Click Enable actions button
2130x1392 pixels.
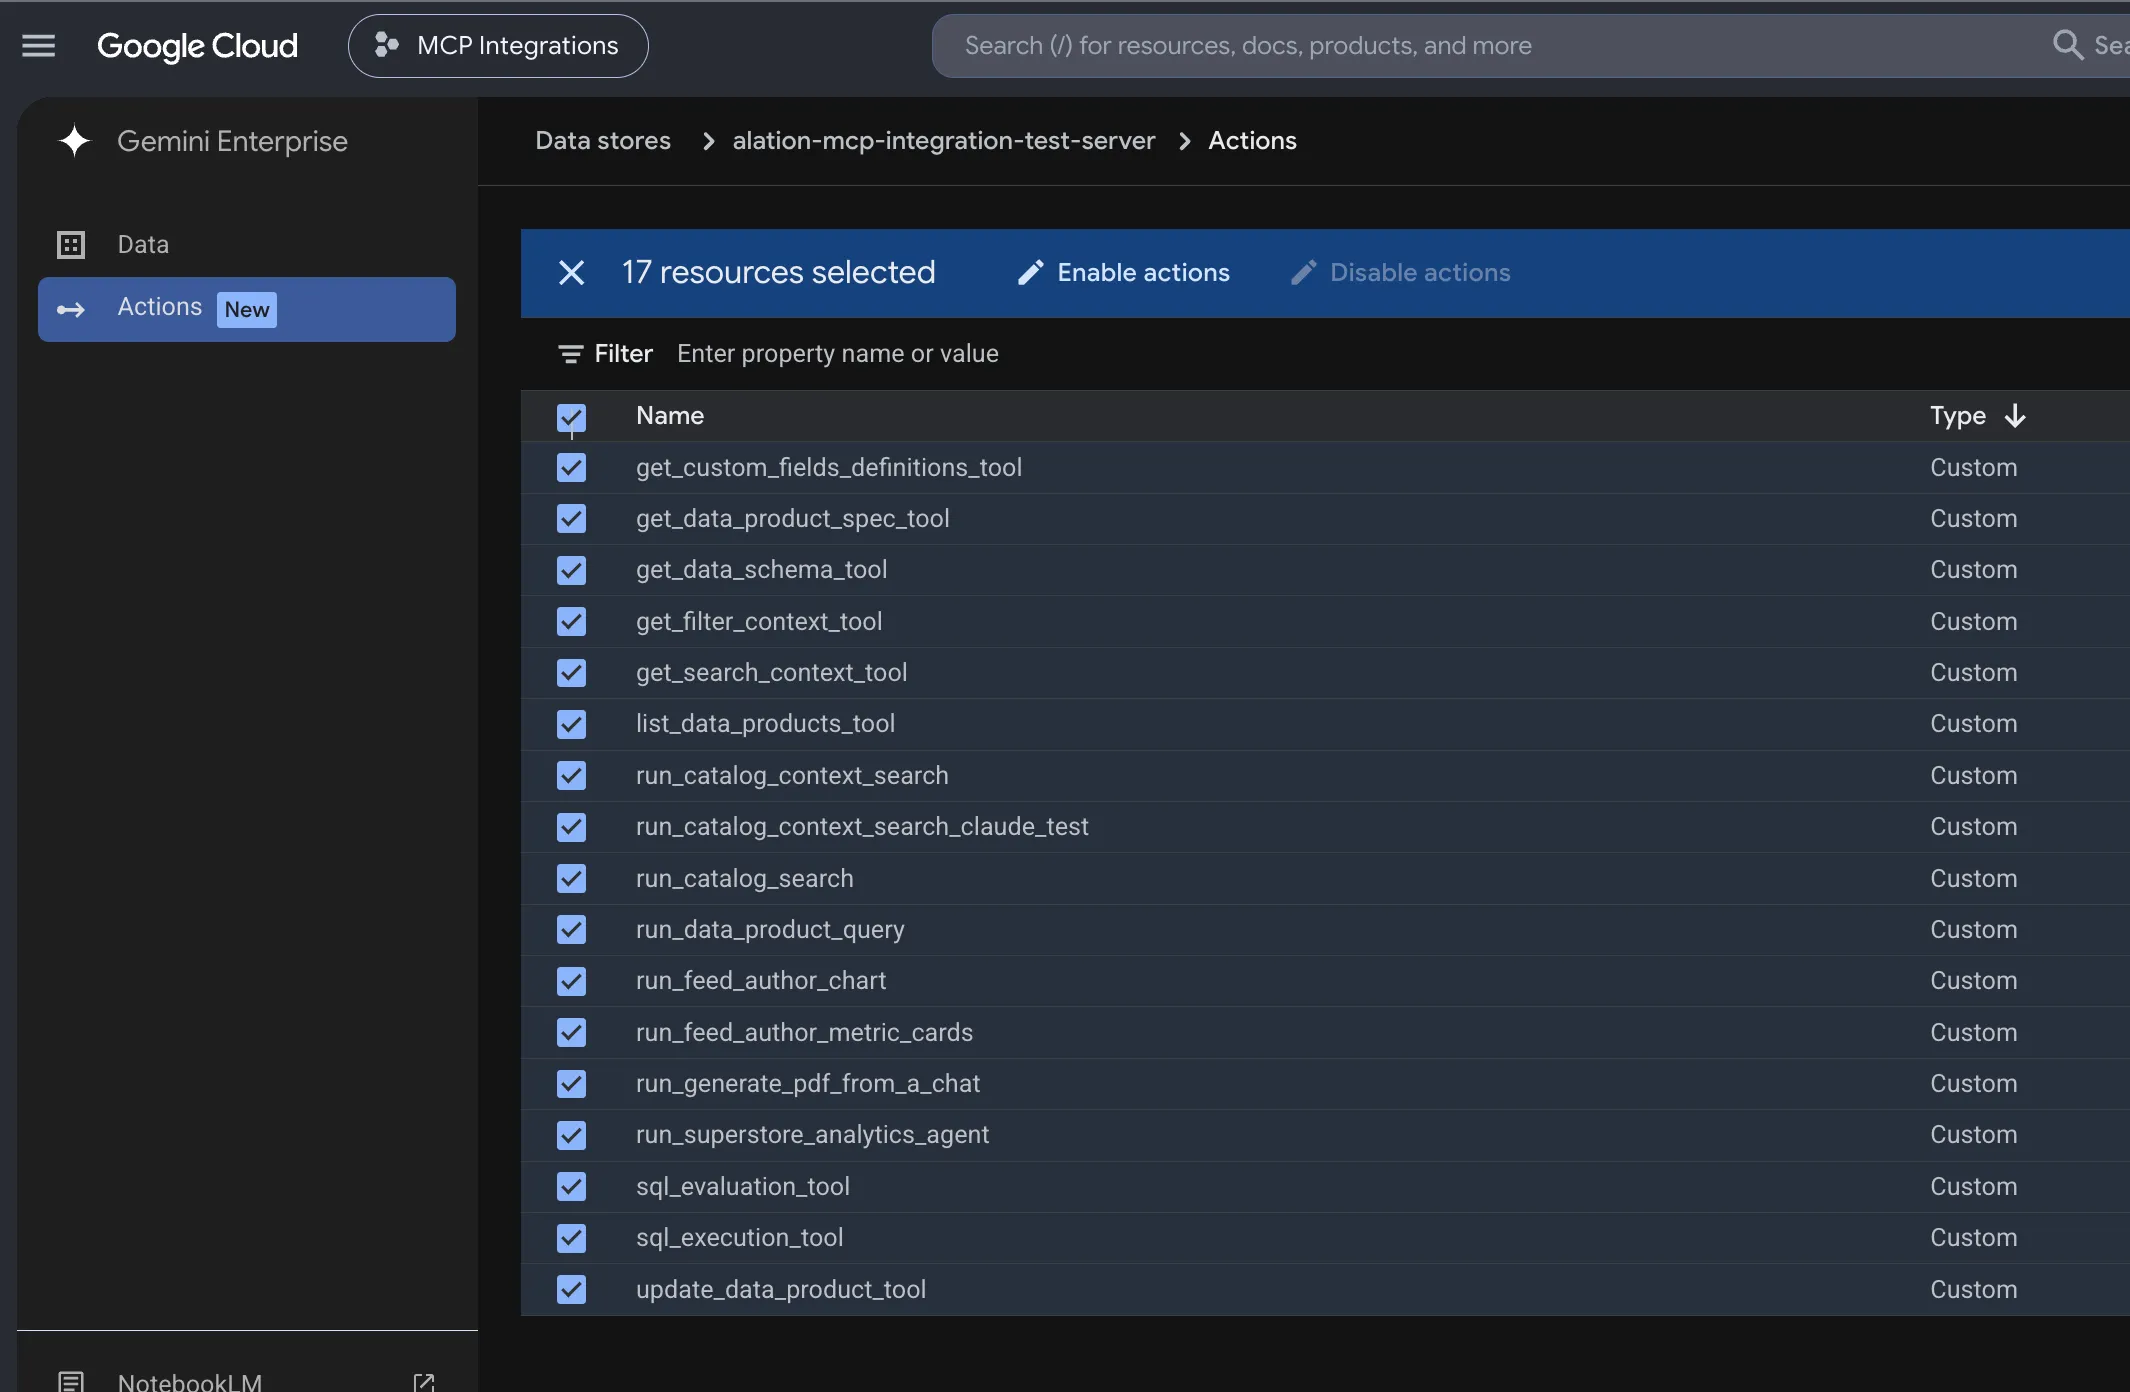1123,273
